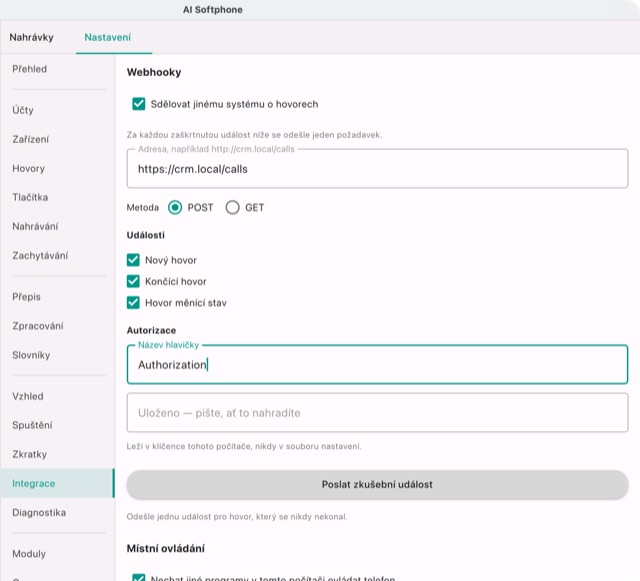
Task: Click the Autorizace heading text
Action: tap(151, 330)
